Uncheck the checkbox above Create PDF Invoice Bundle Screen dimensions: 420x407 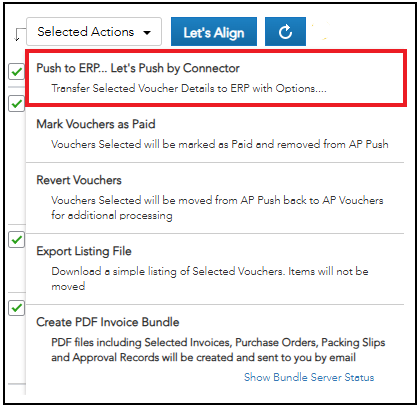17,307
